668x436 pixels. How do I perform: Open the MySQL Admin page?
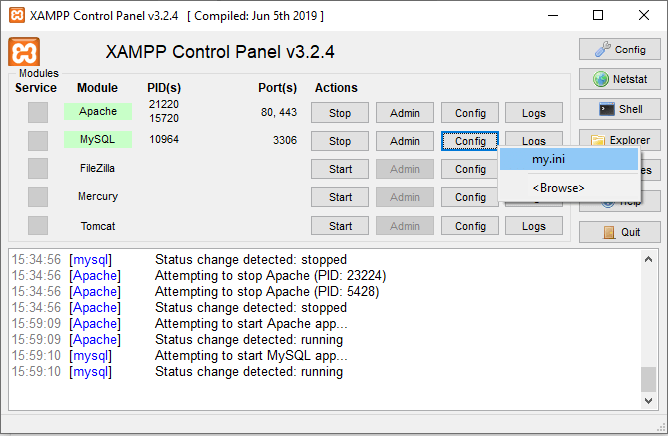tap(404, 141)
